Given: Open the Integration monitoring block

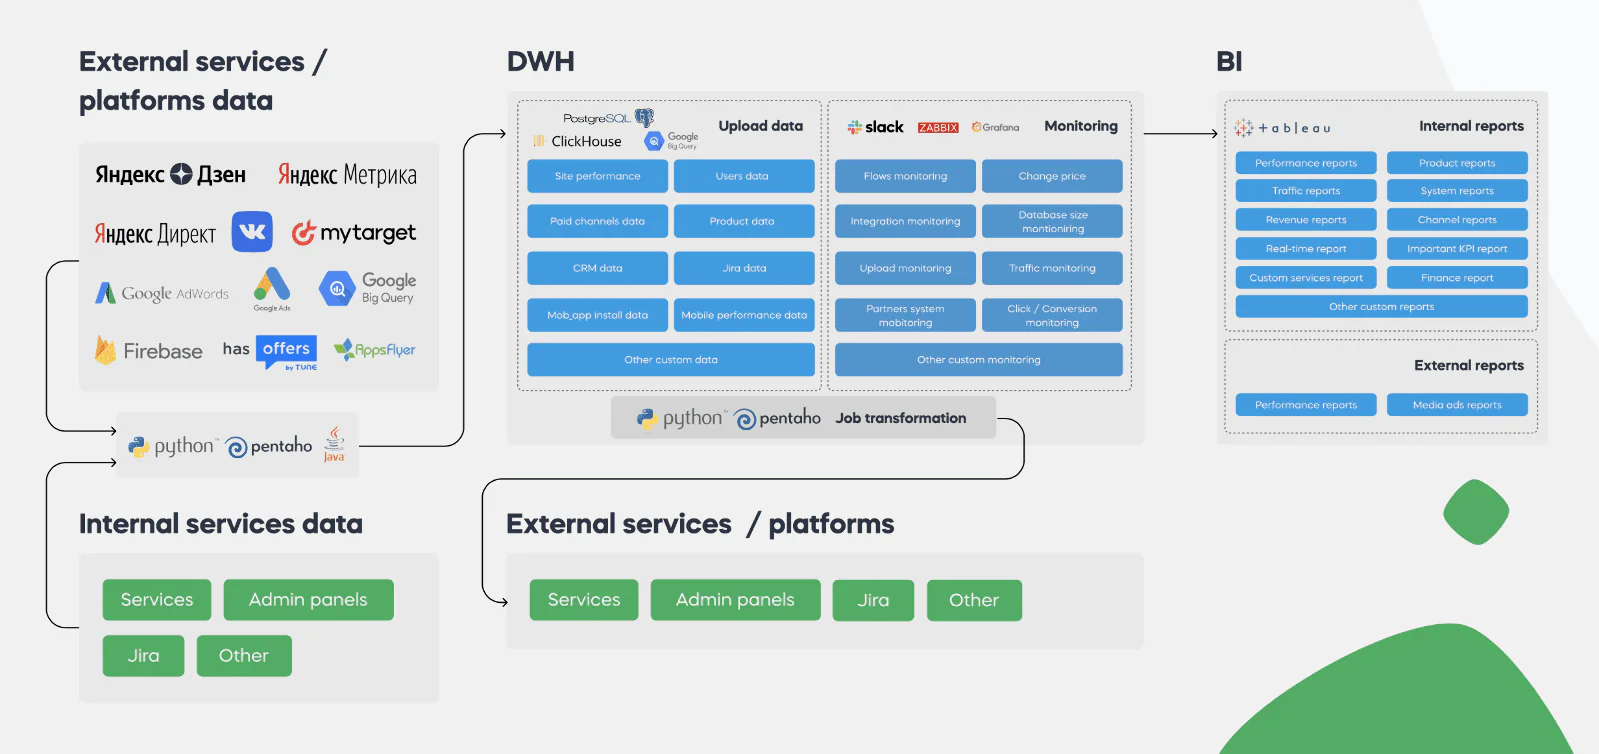Looking at the screenshot, I should click(x=906, y=221).
